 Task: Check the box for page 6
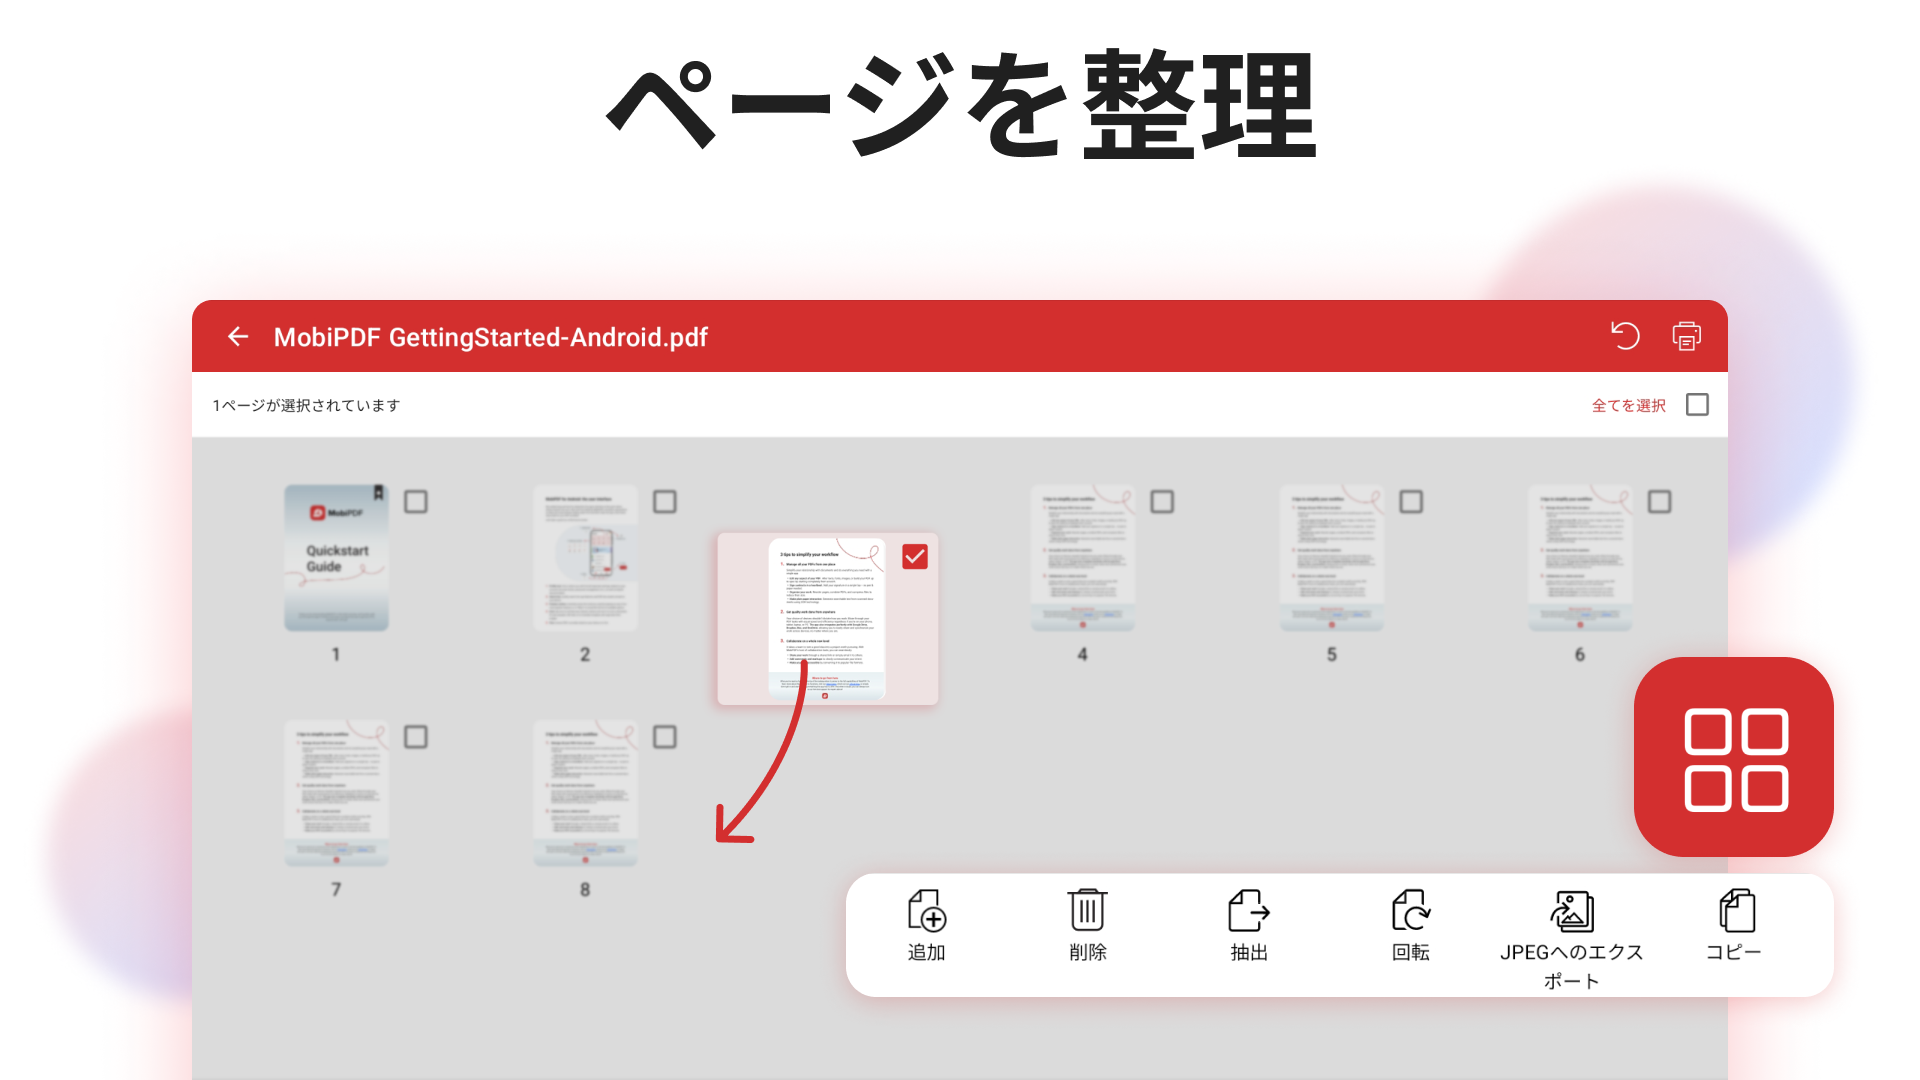[1660, 502]
